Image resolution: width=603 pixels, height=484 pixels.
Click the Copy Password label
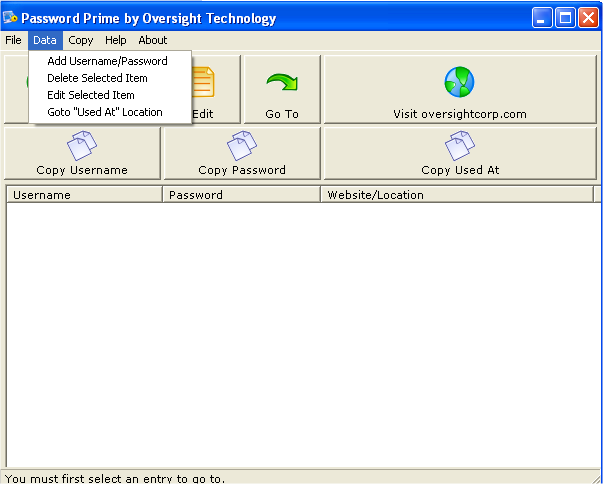(x=242, y=170)
